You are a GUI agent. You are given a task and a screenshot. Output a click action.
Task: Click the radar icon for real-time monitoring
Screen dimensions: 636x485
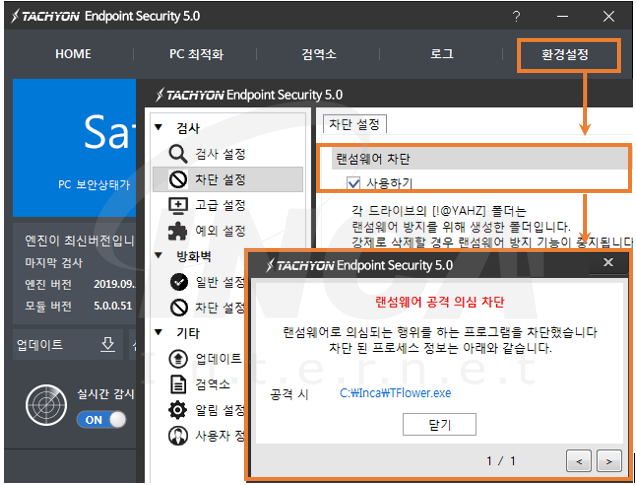[46, 405]
